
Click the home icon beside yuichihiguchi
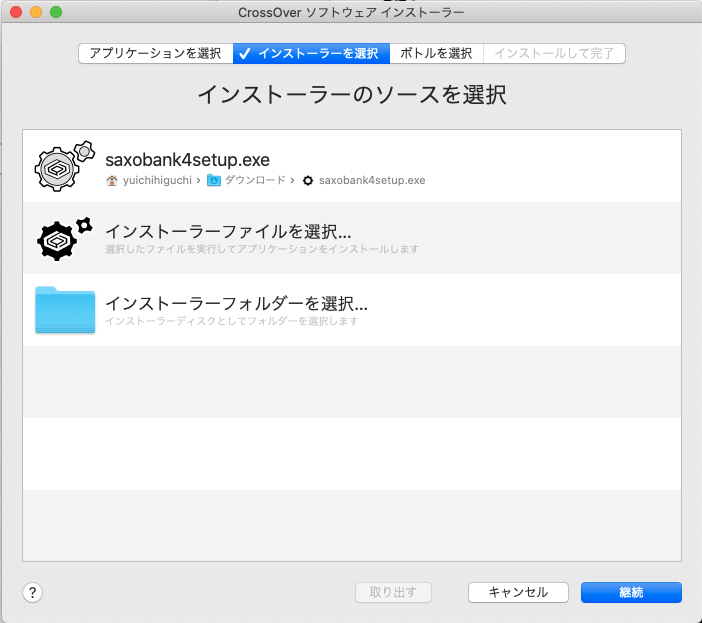coord(111,180)
